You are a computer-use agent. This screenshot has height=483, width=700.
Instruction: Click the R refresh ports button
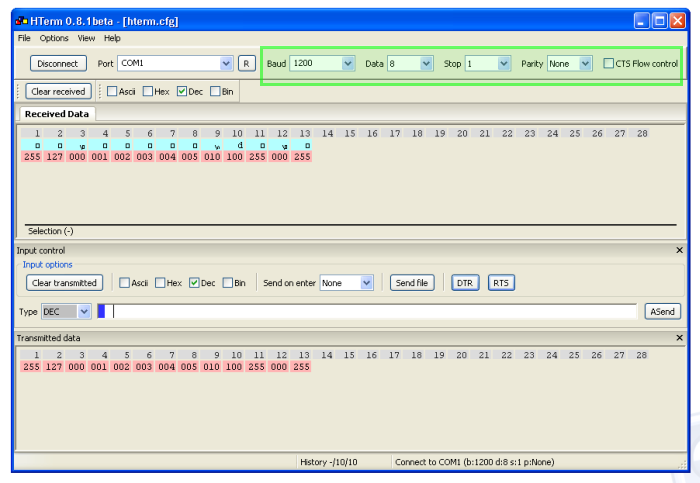246,63
